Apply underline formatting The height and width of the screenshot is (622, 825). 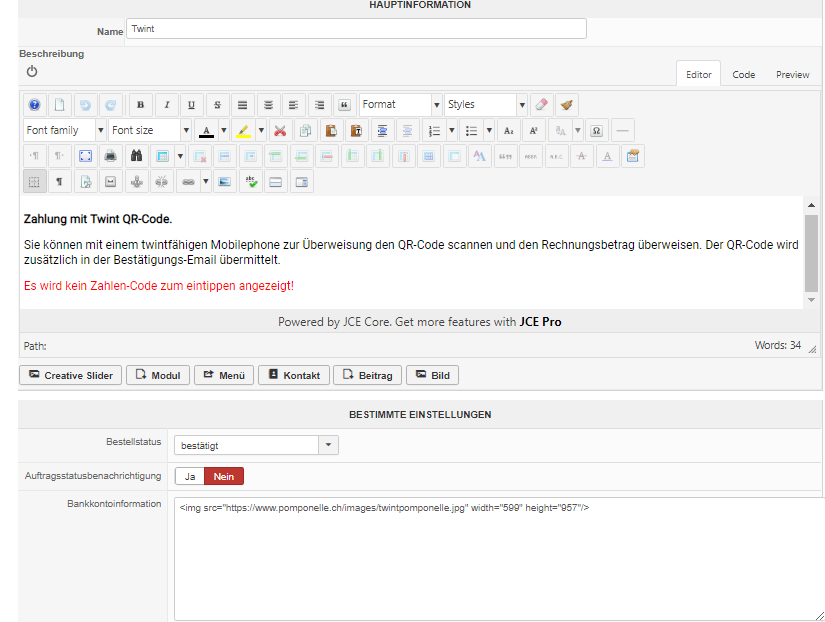[x=192, y=105]
